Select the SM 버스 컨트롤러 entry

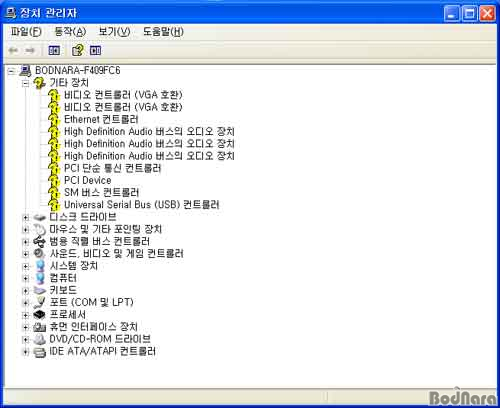pos(101,193)
